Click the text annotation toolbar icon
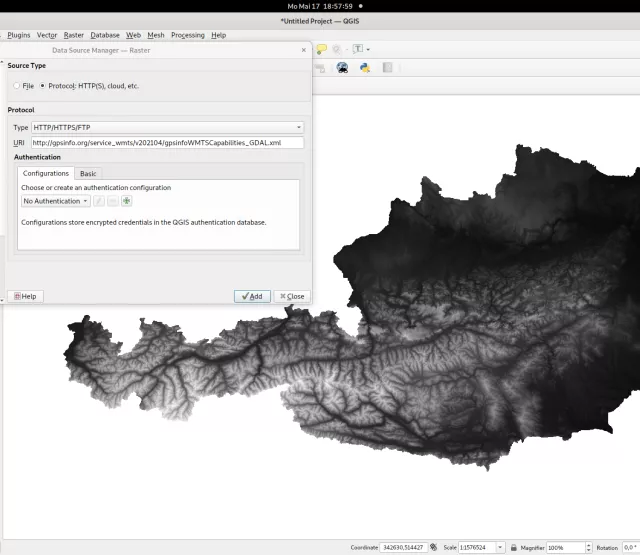The height and width of the screenshot is (555, 640). (357, 49)
